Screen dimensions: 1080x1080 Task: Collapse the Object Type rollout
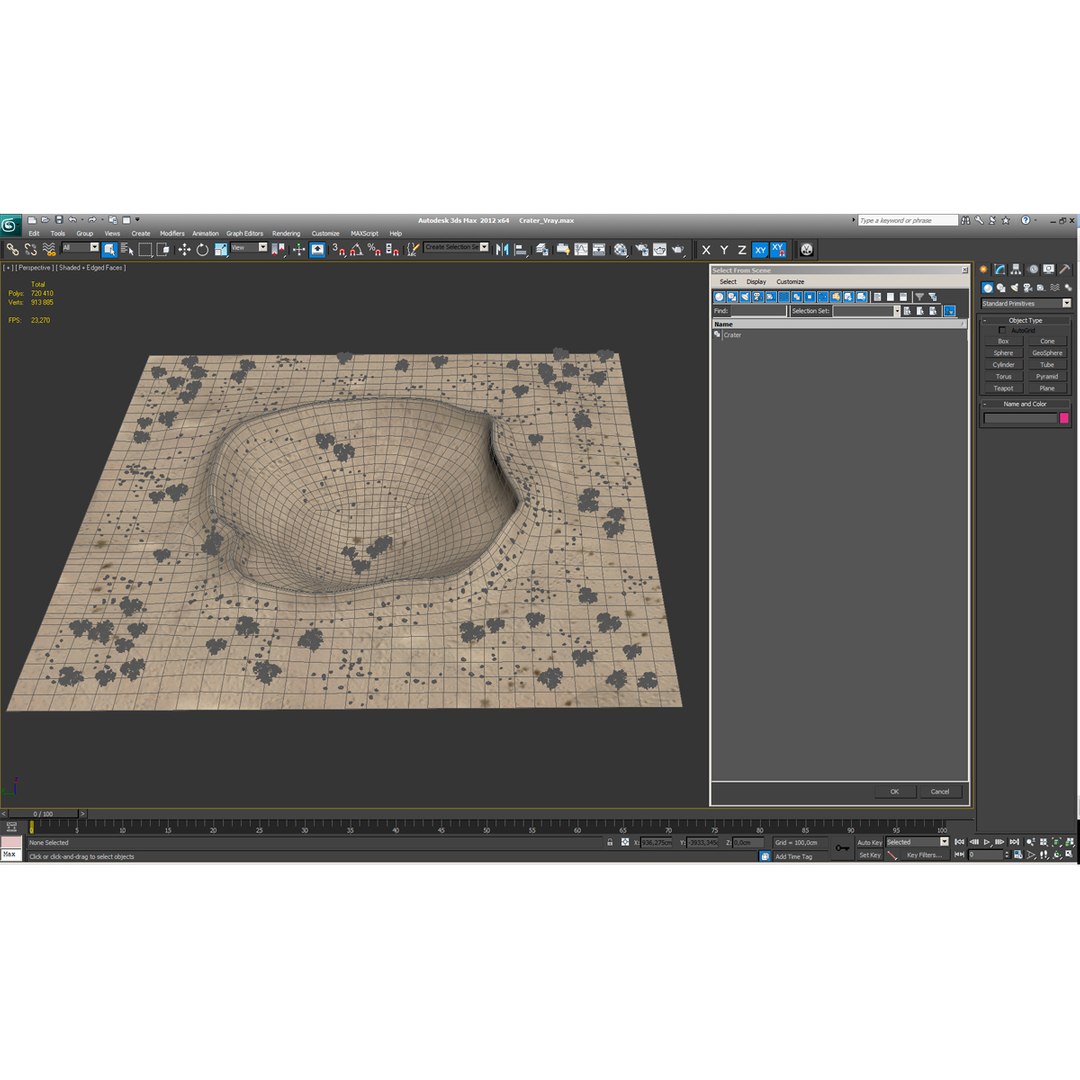[1025, 320]
